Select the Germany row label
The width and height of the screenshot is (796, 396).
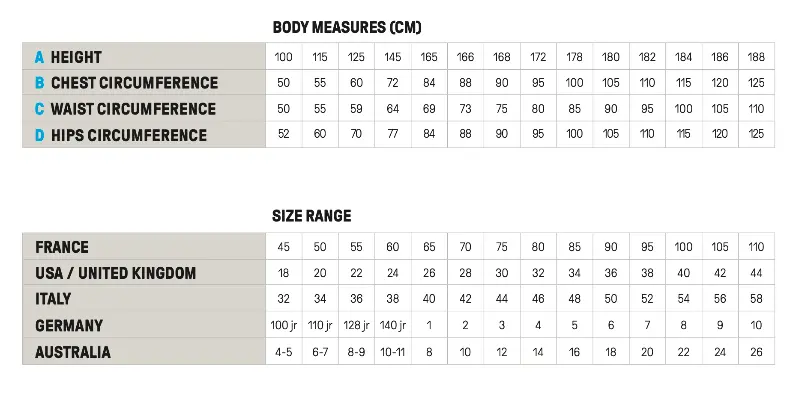(69, 325)
